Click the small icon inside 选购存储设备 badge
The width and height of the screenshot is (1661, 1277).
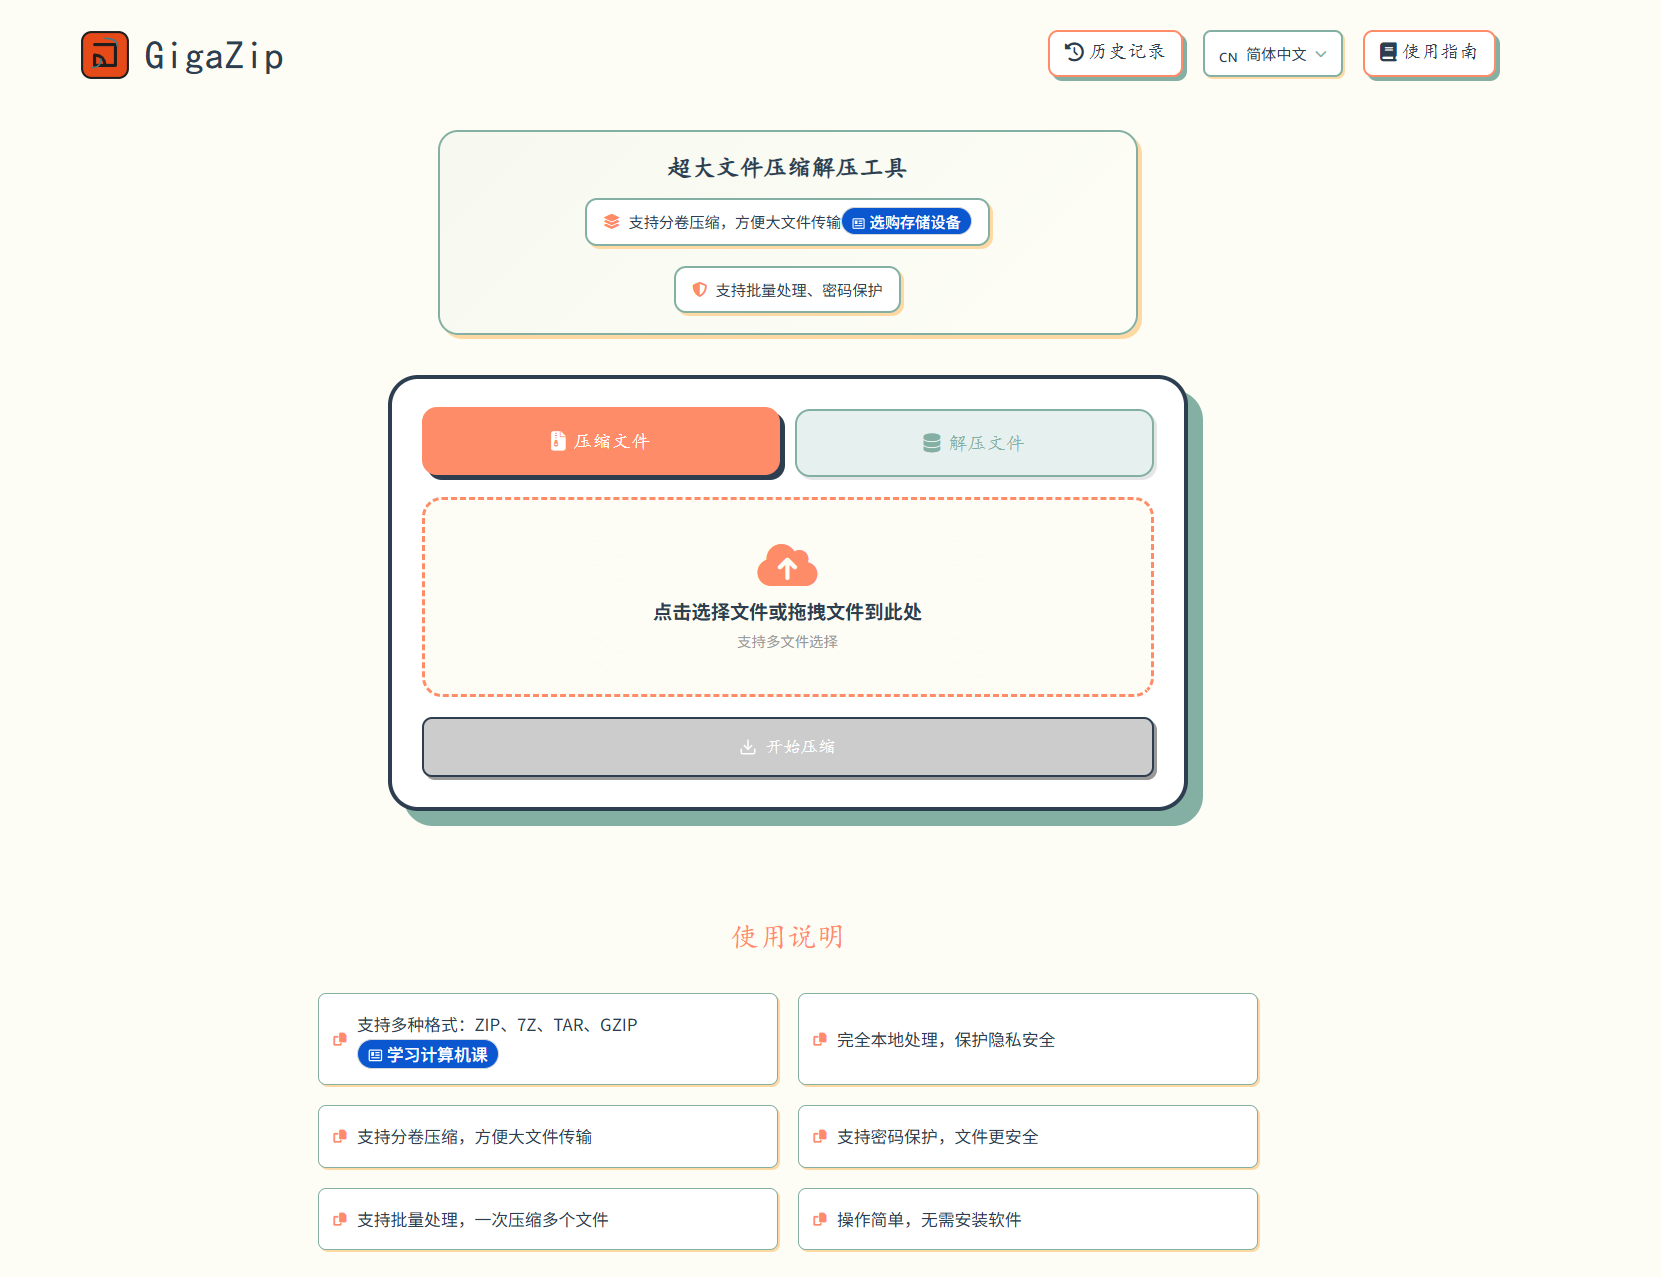858,223
